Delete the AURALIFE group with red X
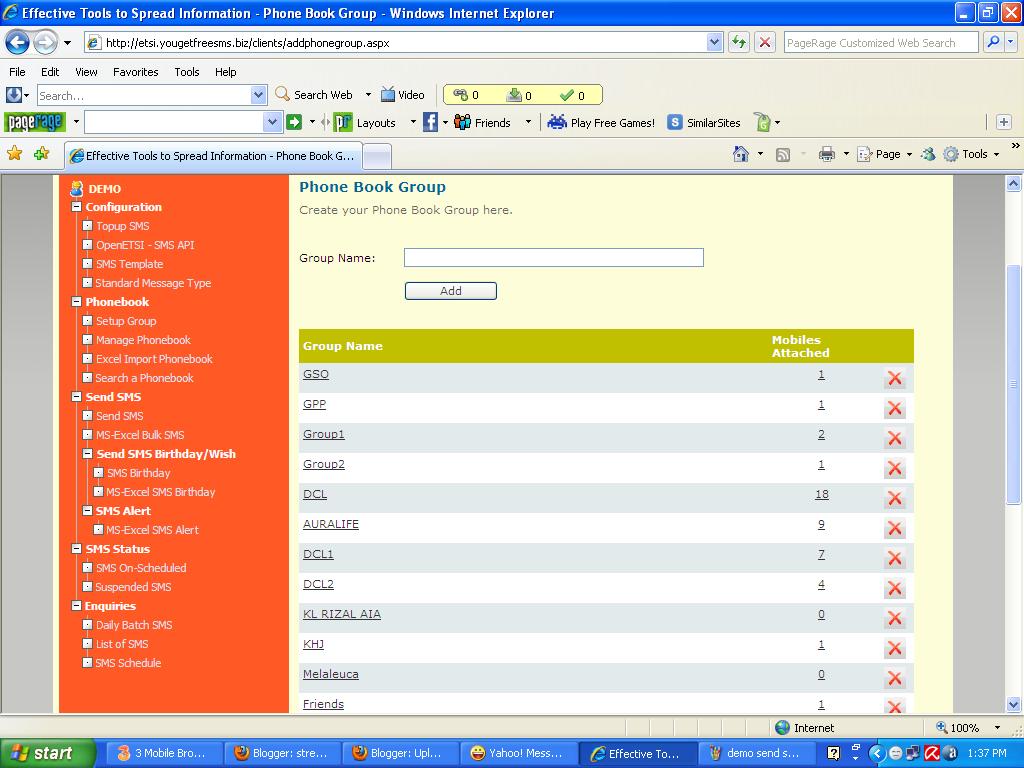The image size is (1024, 768). point(895,528)
